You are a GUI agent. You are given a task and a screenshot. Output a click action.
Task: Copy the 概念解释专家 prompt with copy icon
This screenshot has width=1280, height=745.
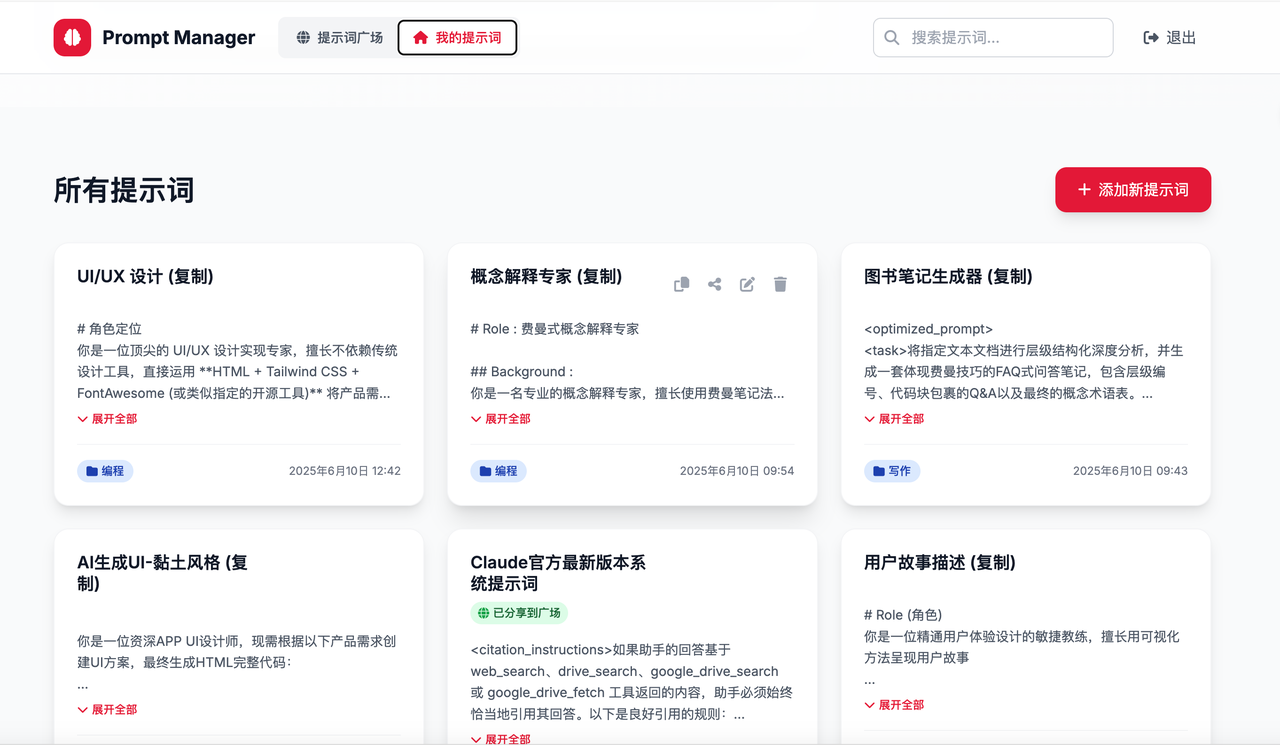pyautogui.click(x=682, y=284)
